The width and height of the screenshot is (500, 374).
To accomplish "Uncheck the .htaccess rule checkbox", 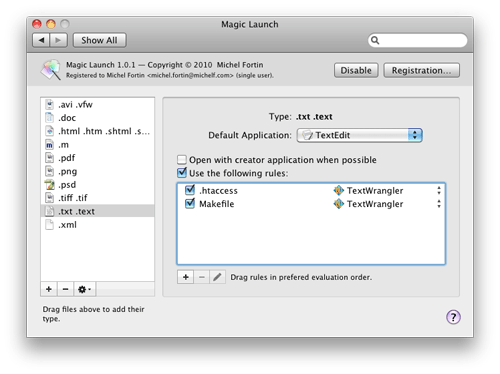I will 190,190.
